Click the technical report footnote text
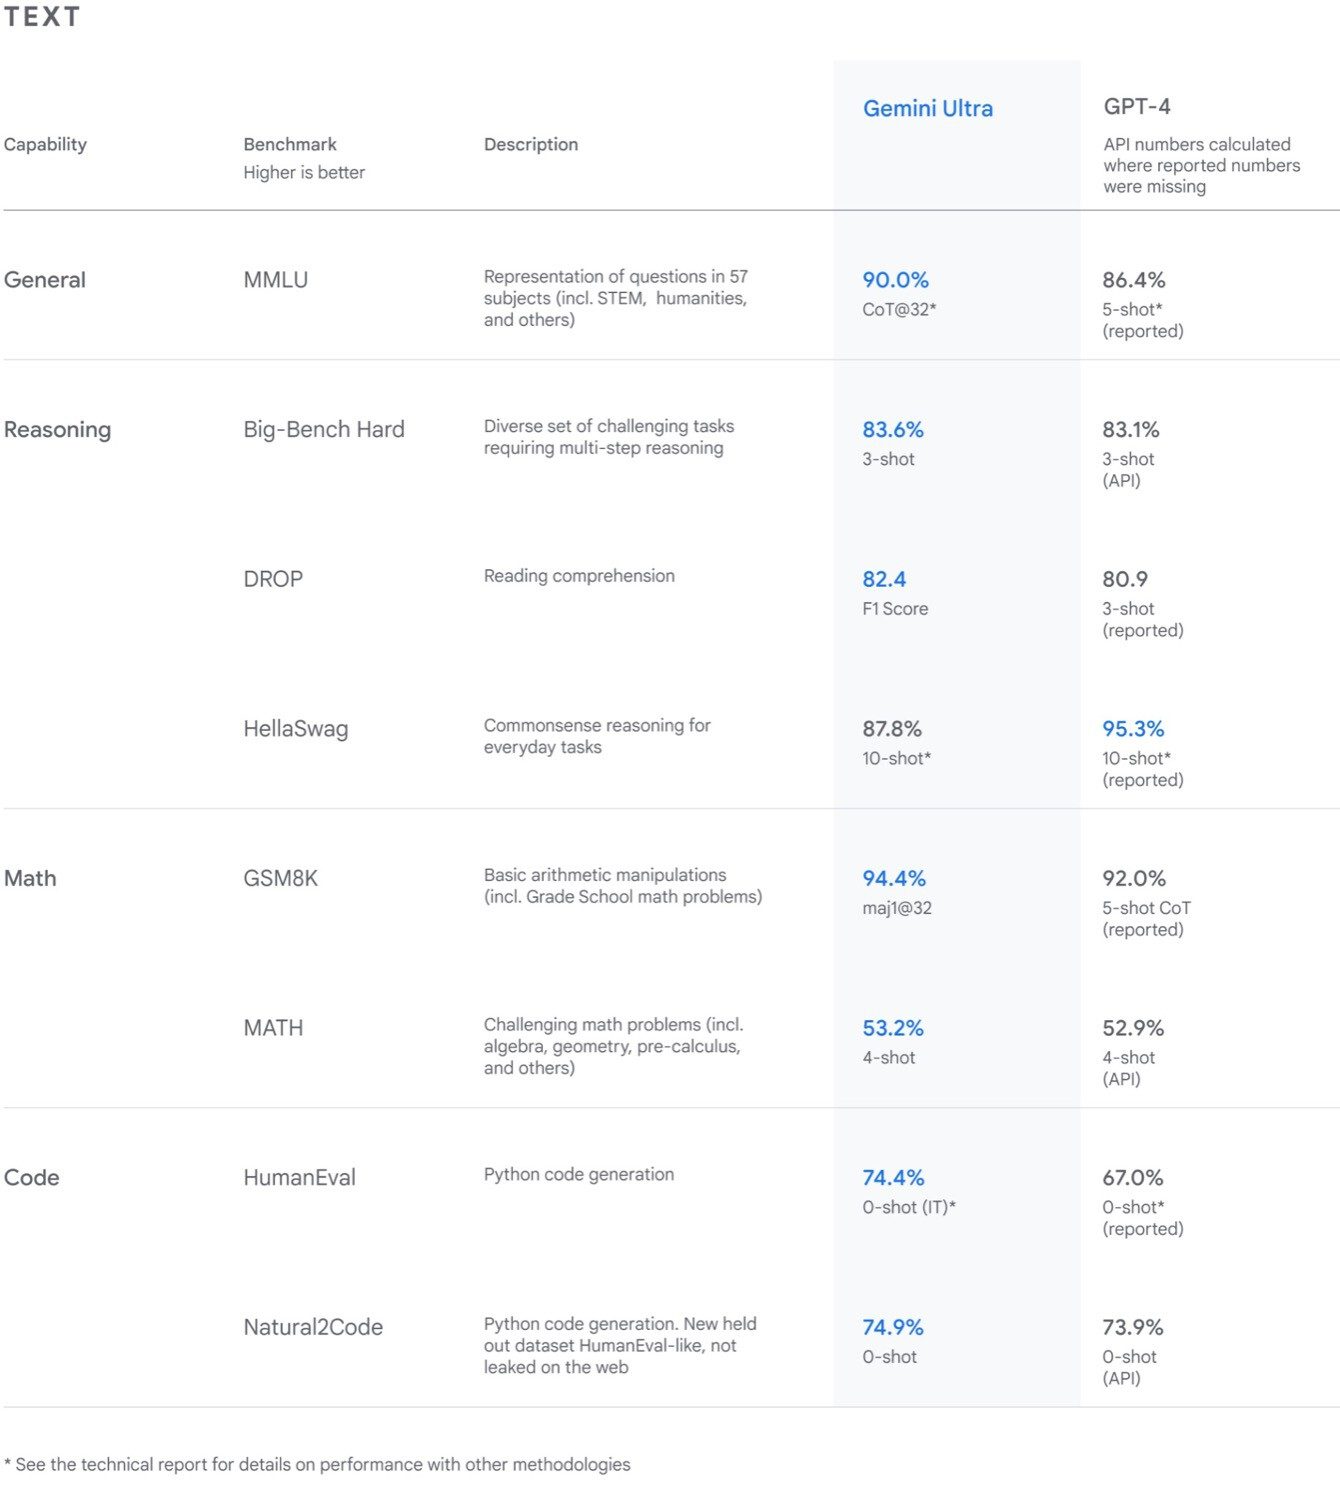 [317, 1464]
